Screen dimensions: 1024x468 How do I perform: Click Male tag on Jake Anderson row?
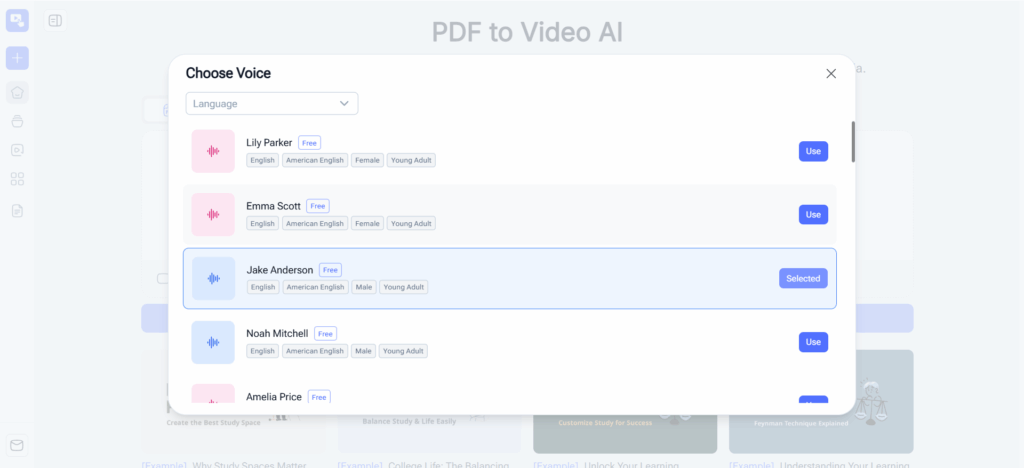click(364, 287)
